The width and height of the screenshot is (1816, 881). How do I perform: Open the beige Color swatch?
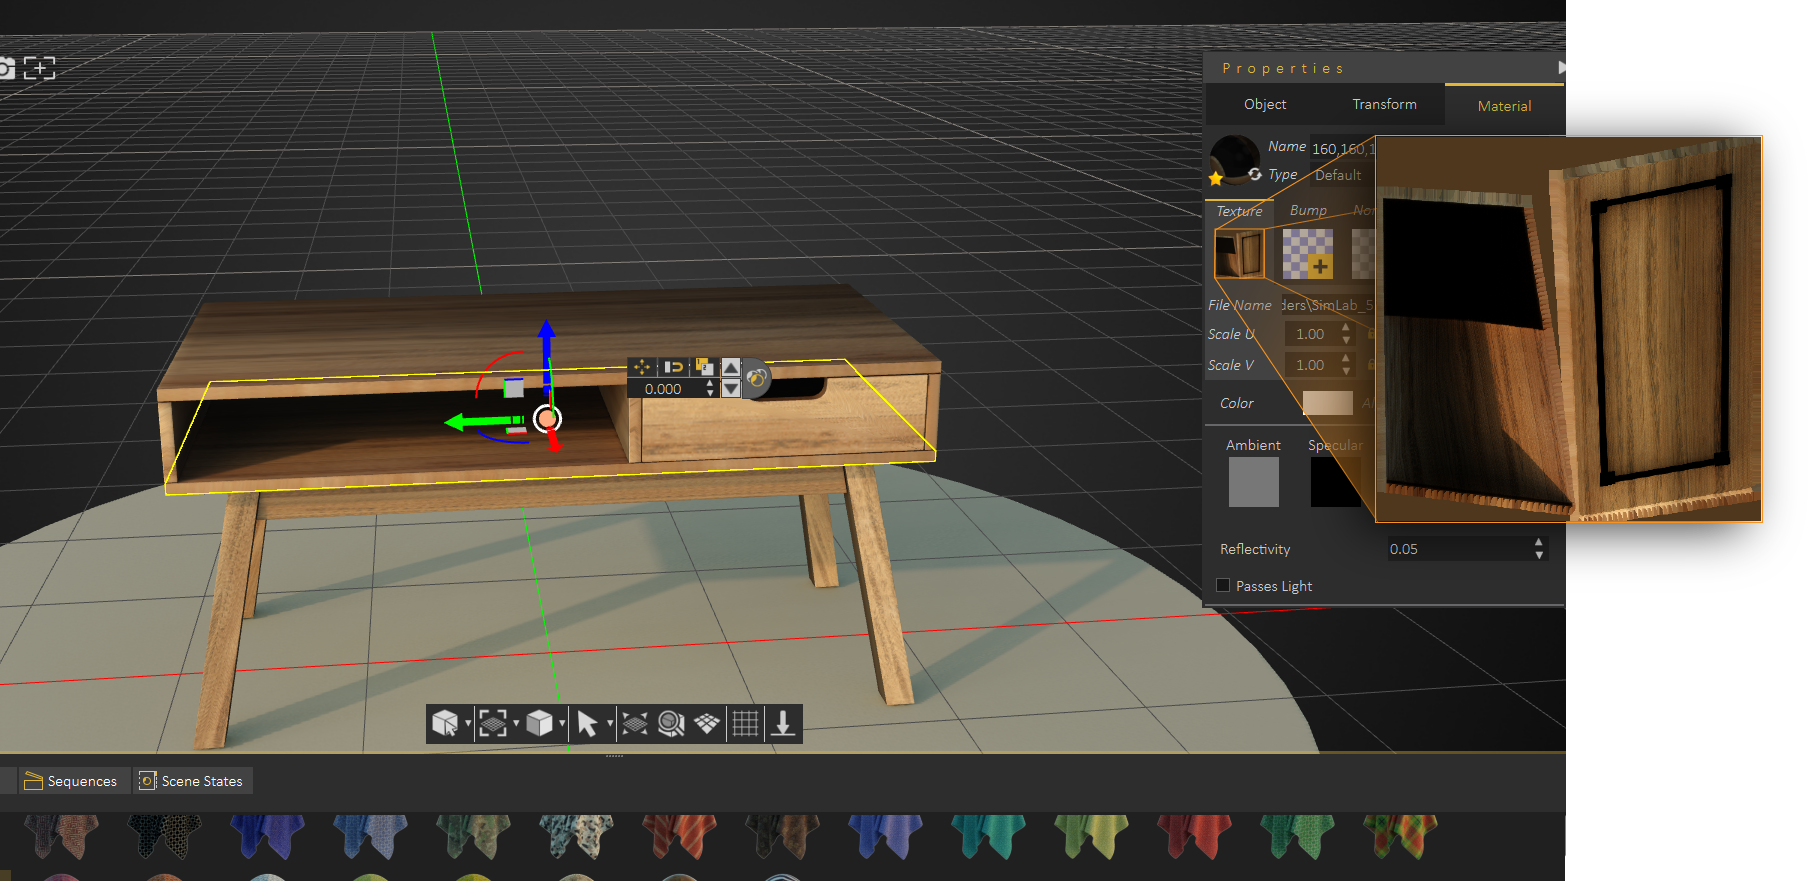[x=1328, y=403]
